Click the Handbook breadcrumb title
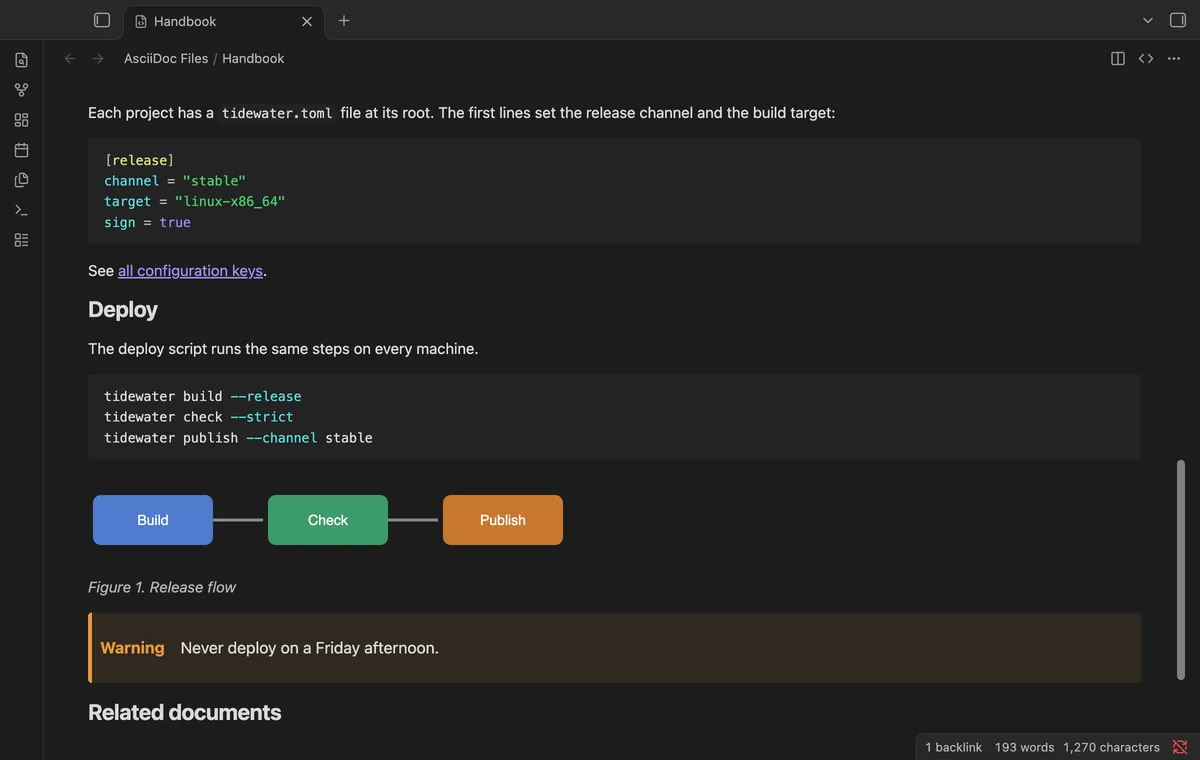 coord(253,58)
